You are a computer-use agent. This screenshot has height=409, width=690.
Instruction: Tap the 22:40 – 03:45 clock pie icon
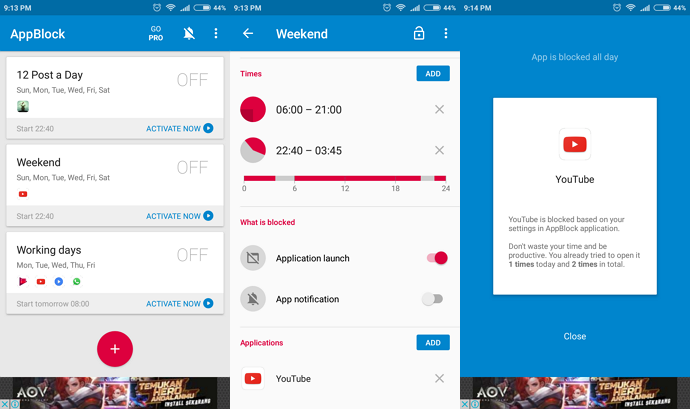pos(253,150)
